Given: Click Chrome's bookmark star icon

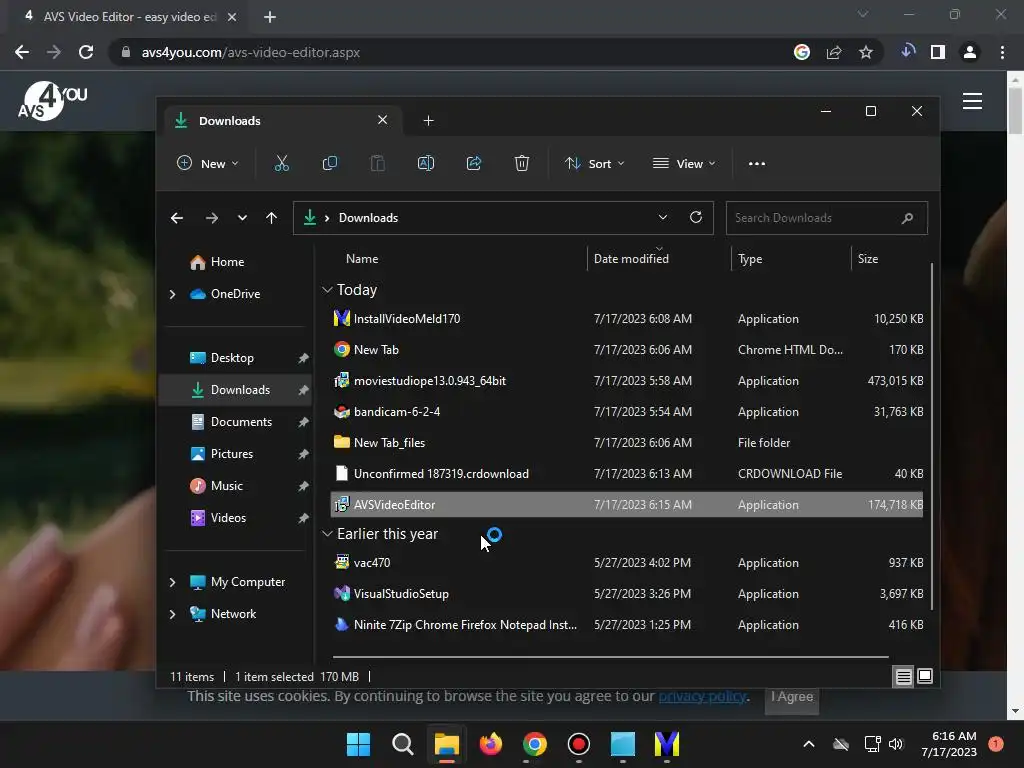Looking at the screenshot, I should point(866,52).
